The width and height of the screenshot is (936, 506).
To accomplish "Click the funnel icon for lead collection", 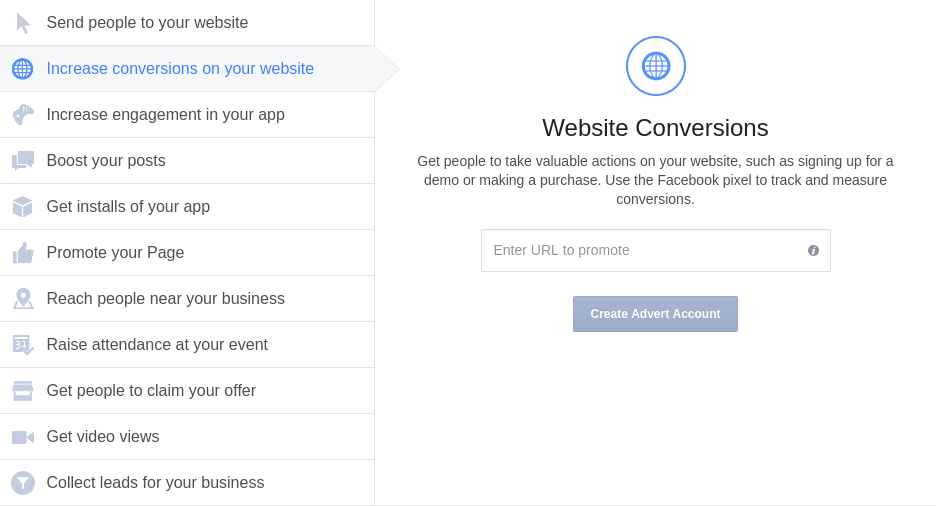I will [22, 483].
